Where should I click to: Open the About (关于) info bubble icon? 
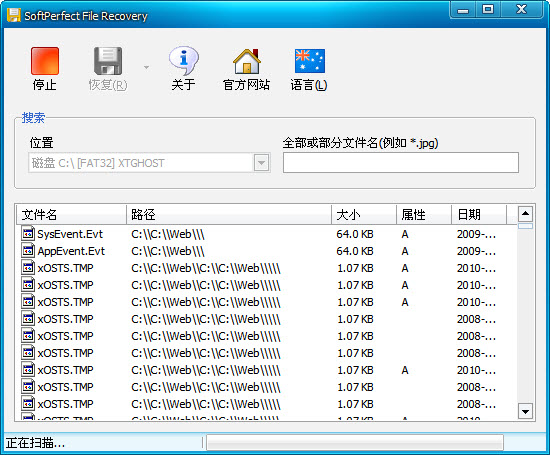coord(183,60)
